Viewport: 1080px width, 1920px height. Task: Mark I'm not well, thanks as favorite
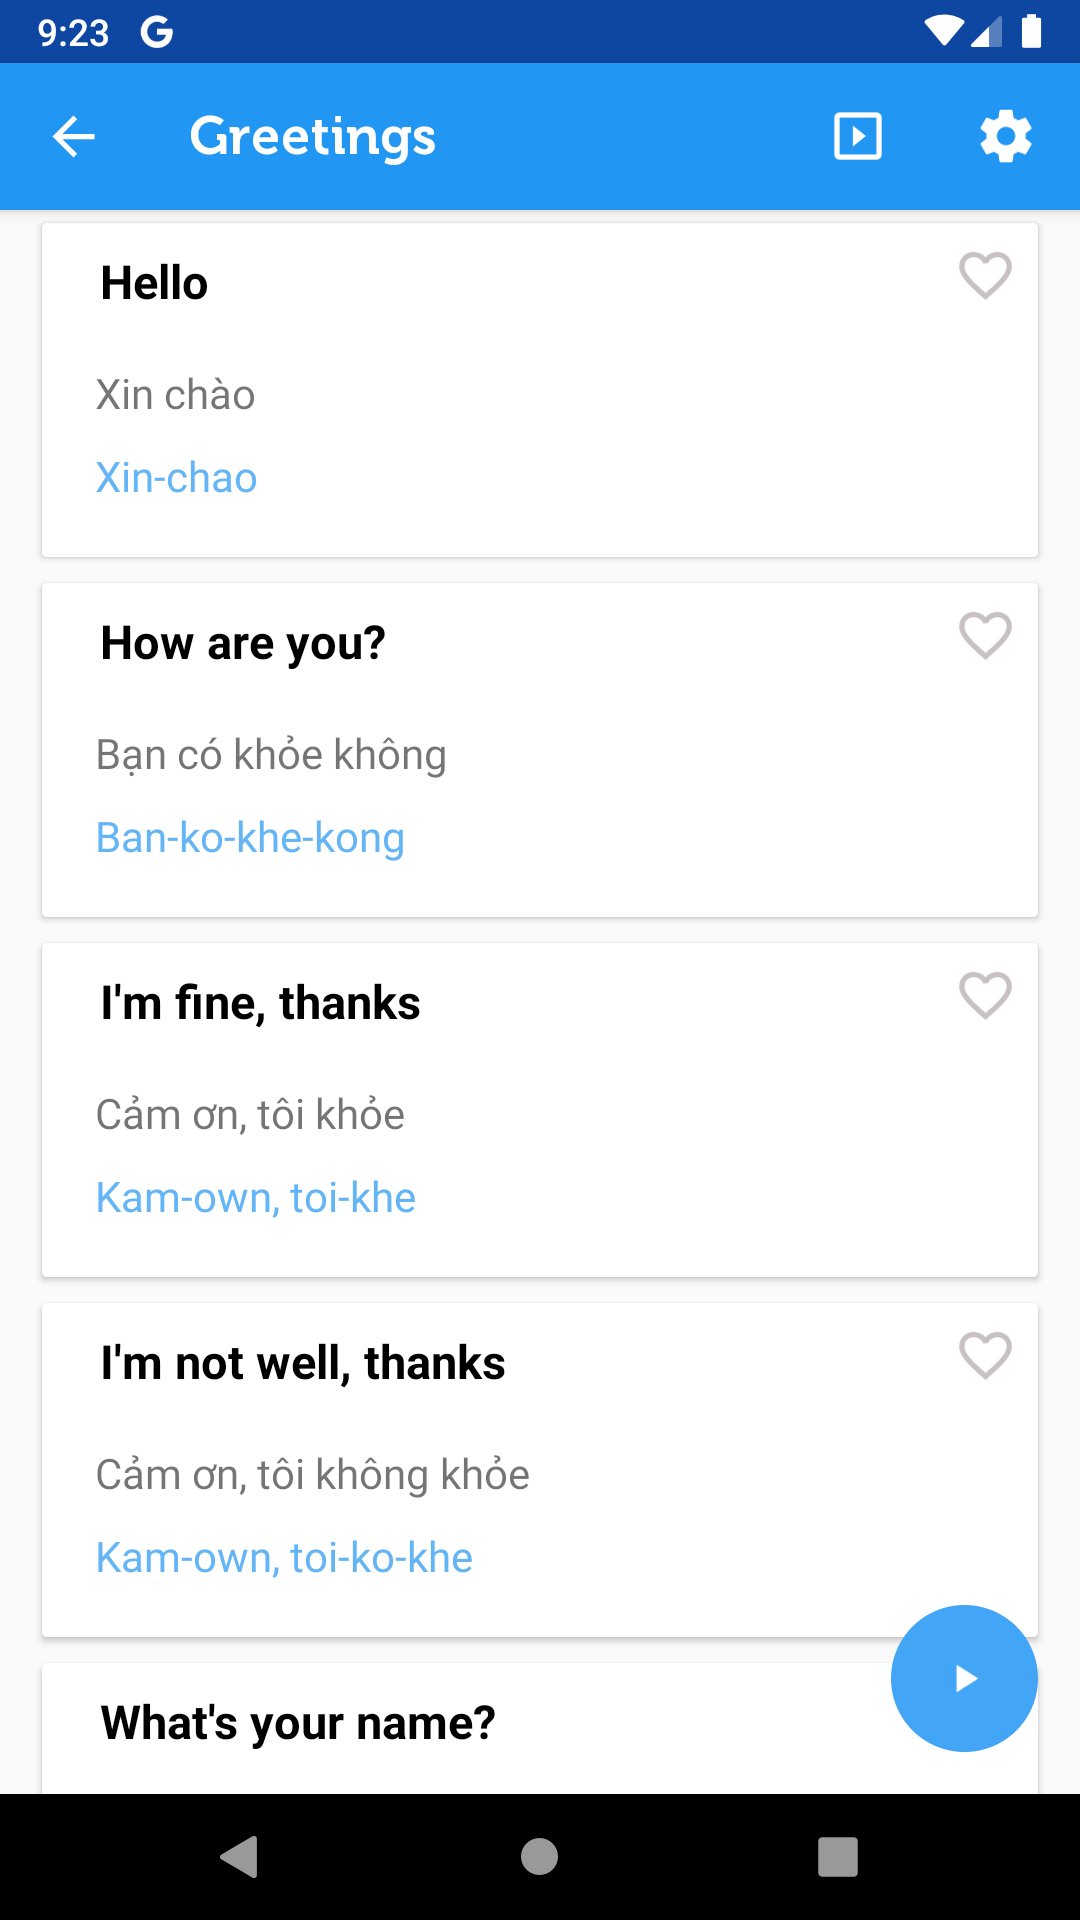click(985, 1355)
